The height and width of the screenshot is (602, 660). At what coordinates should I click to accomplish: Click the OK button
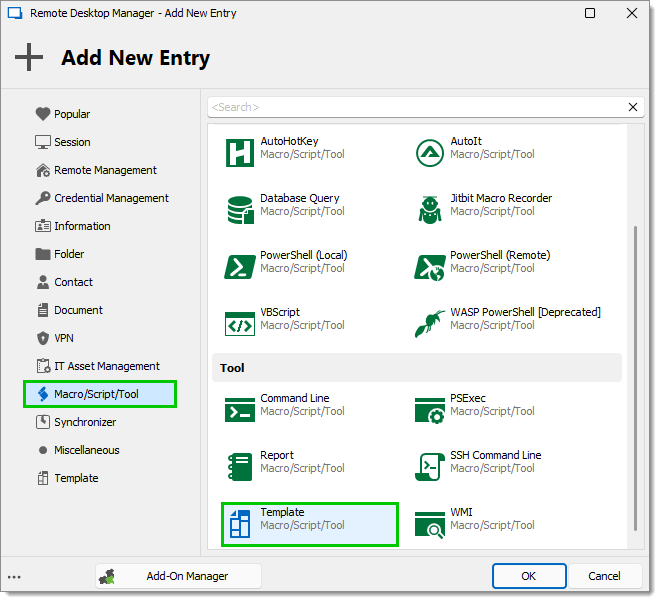[529, 575]
